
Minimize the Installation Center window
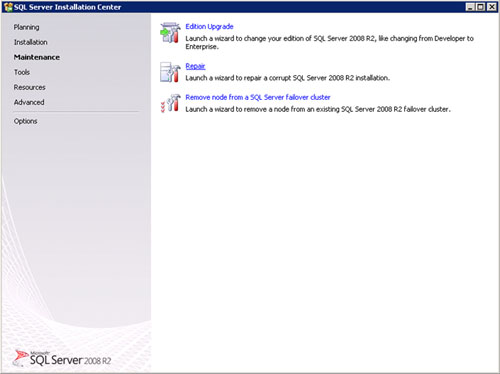(470, 7)
